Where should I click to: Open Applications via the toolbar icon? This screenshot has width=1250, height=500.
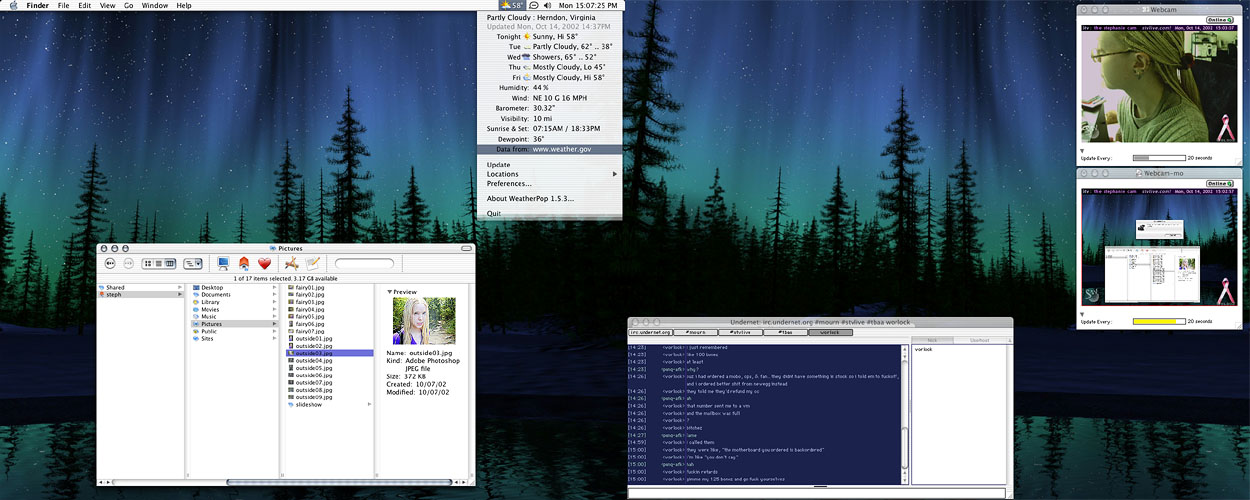coord(291,263)
